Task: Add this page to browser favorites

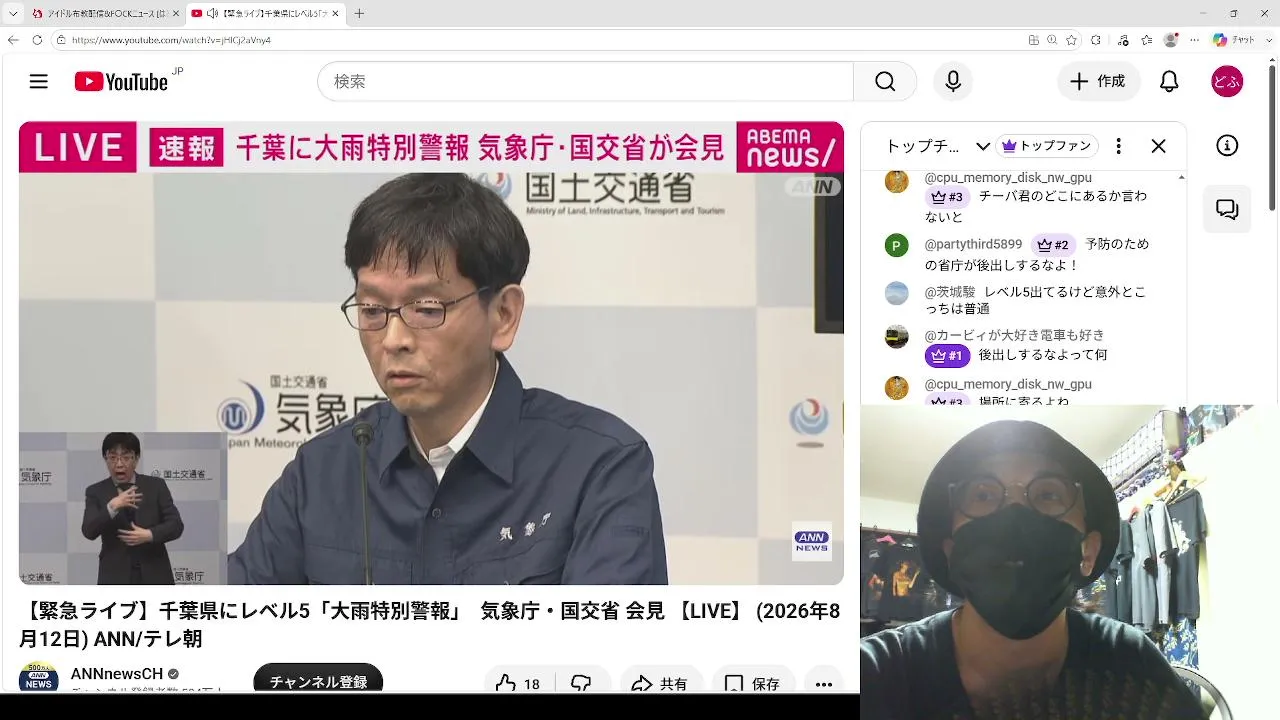Action: (x=1071, y=40)
